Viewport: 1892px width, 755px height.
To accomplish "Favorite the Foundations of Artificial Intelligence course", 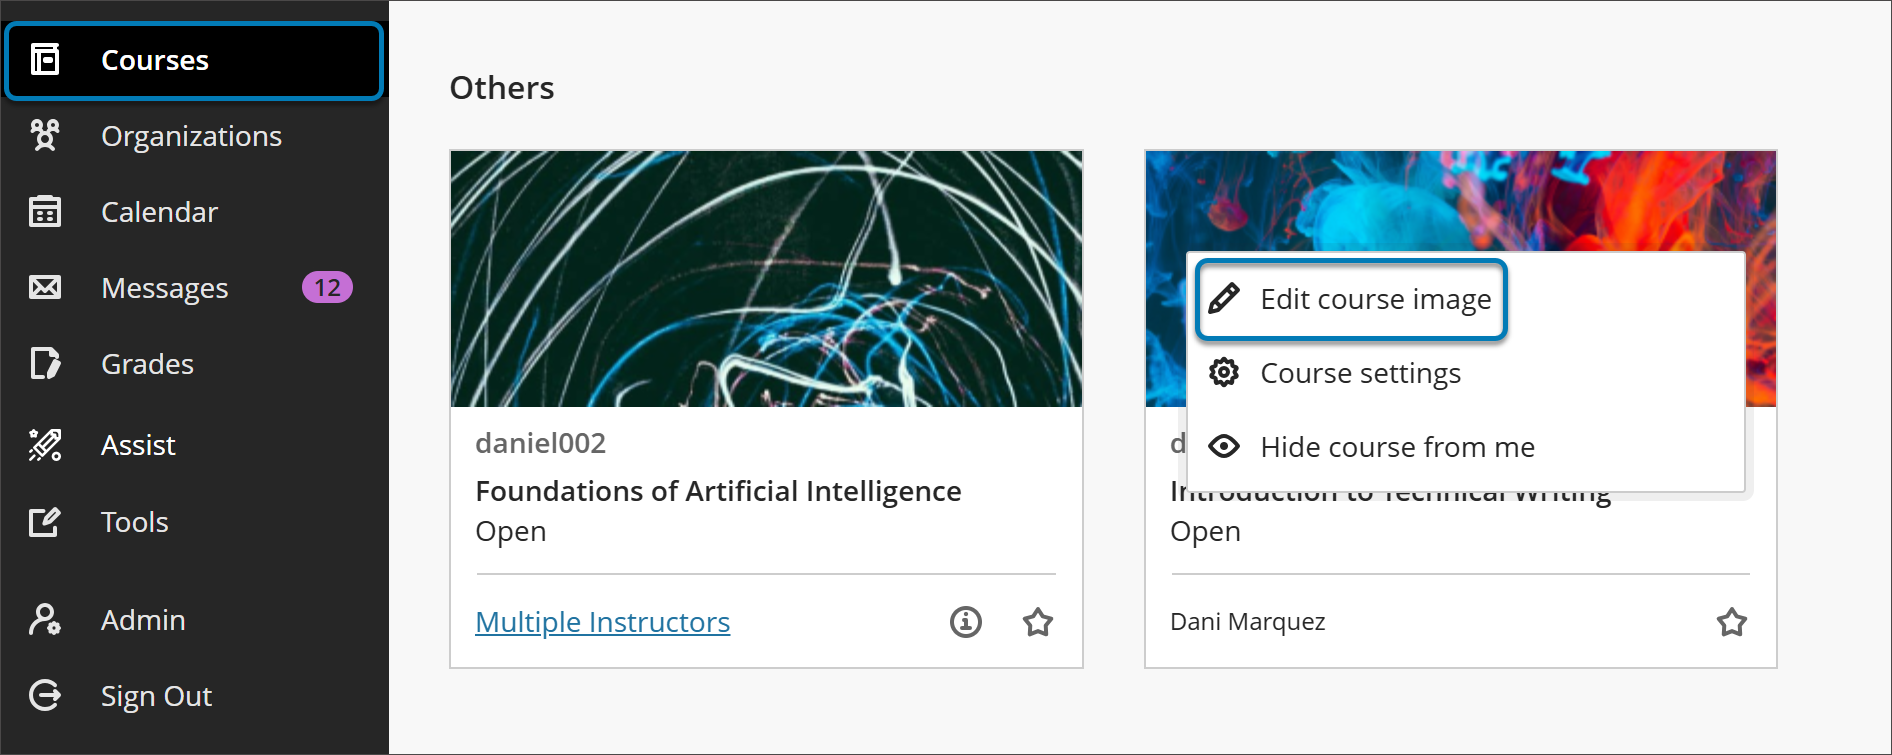I will [x=1038, y=622].
